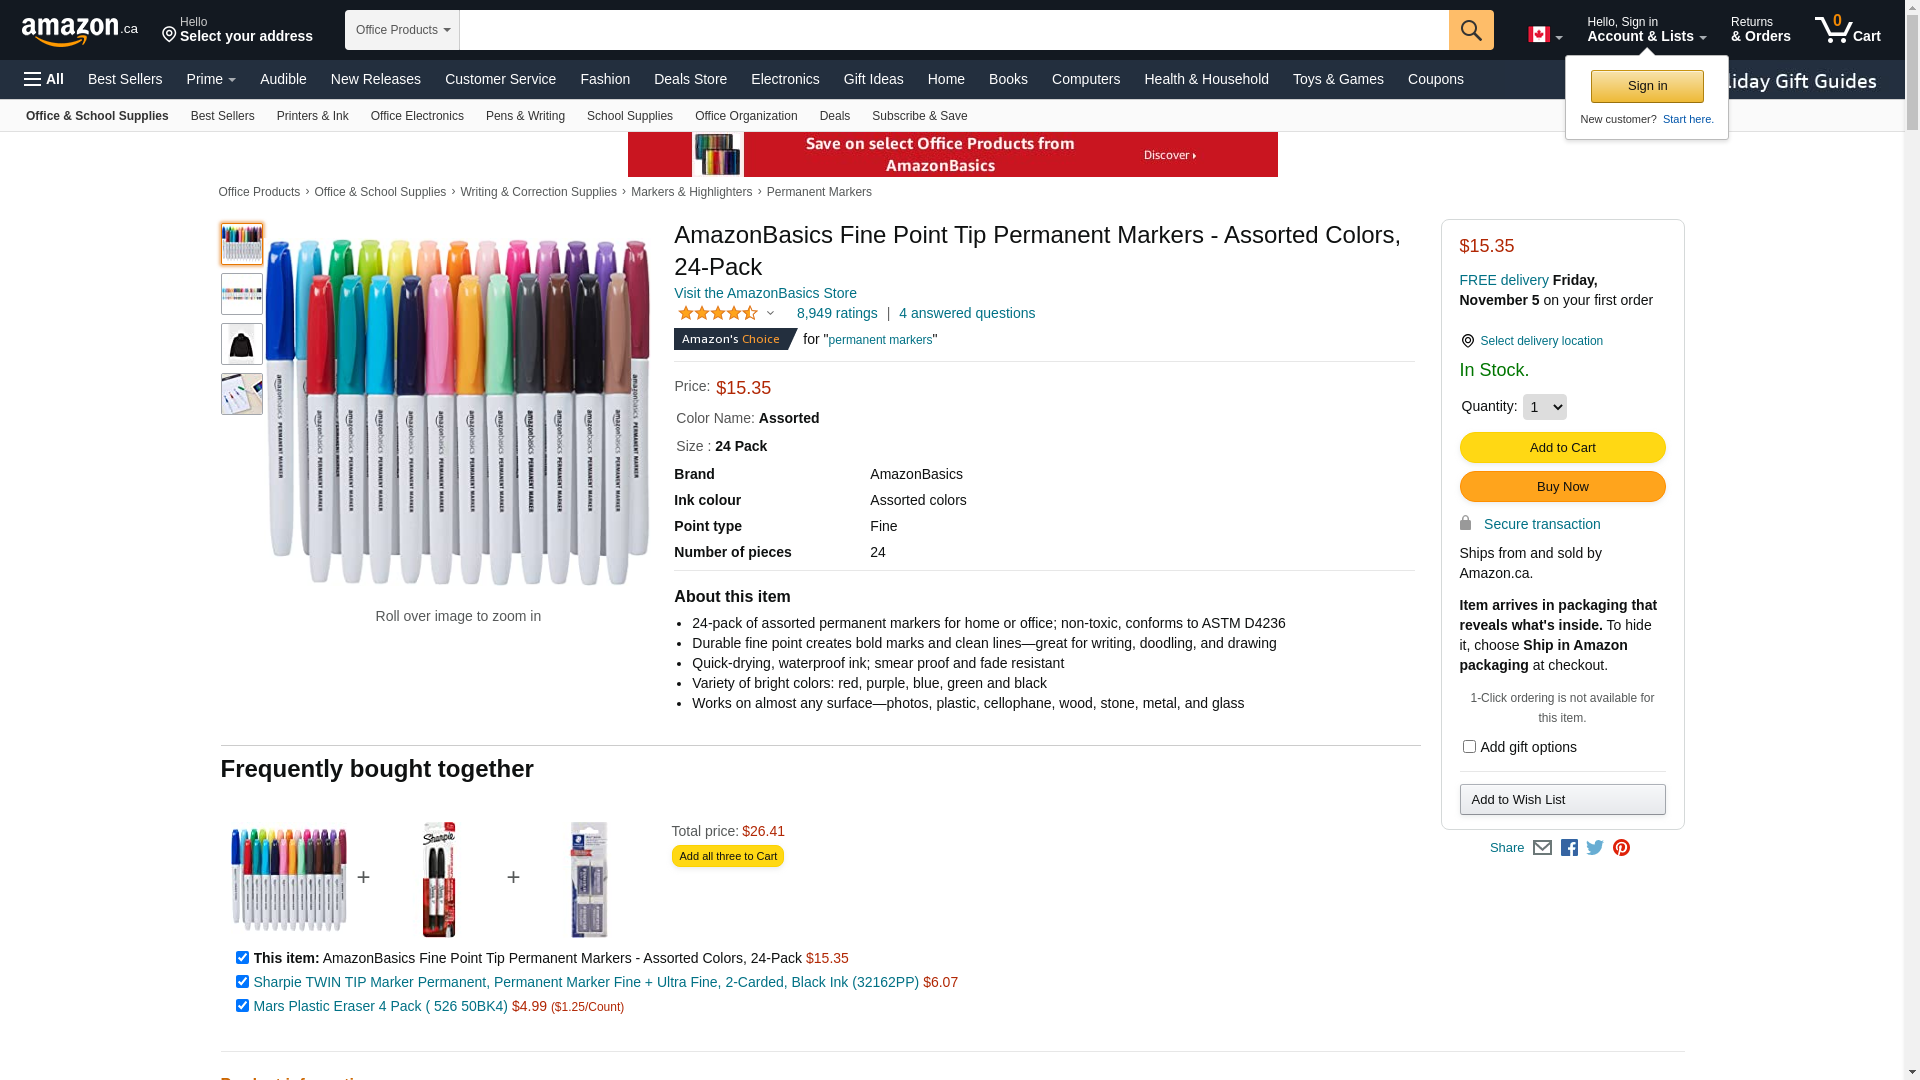
Task: Open the Office Products search category dropdown
Action: tap(402, 30)
